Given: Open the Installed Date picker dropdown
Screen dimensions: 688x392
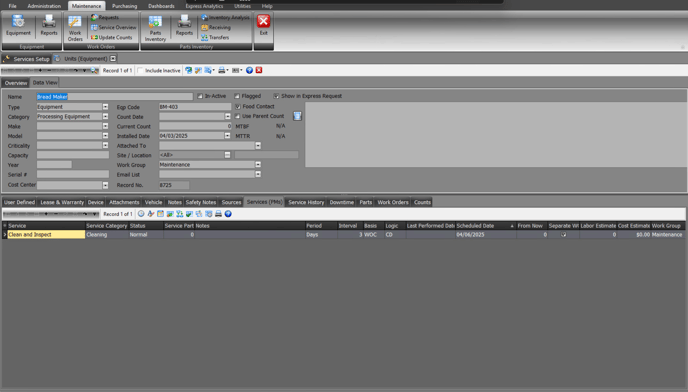Looking at the screenshot, I should (227, 136).
